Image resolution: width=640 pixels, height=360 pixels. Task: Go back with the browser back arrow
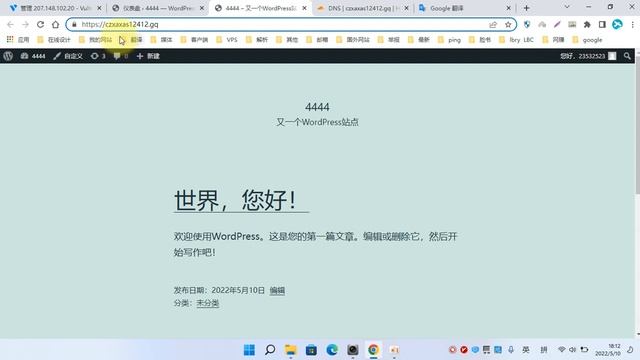click(10, 24)
